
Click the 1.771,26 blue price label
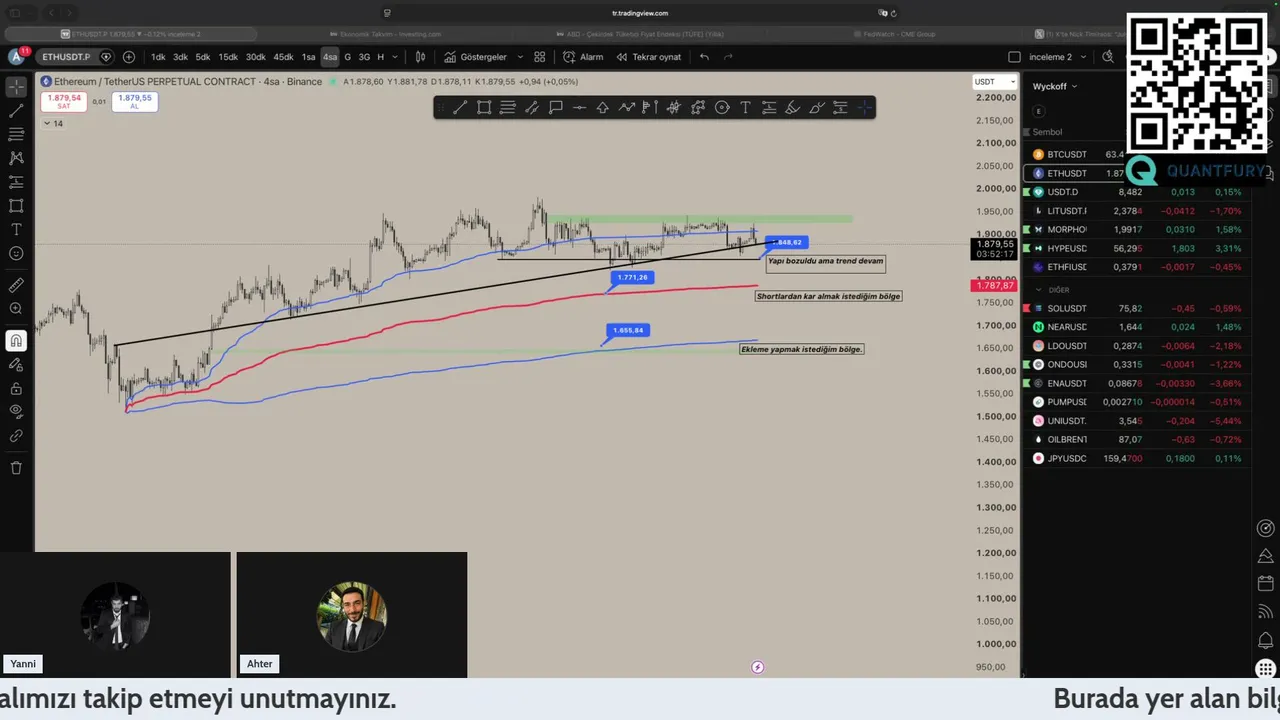tap(632, 277)
